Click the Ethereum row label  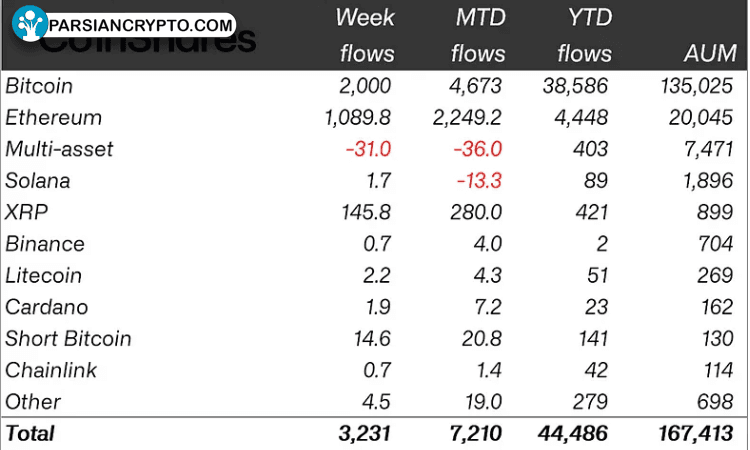(x=54, y=118)
